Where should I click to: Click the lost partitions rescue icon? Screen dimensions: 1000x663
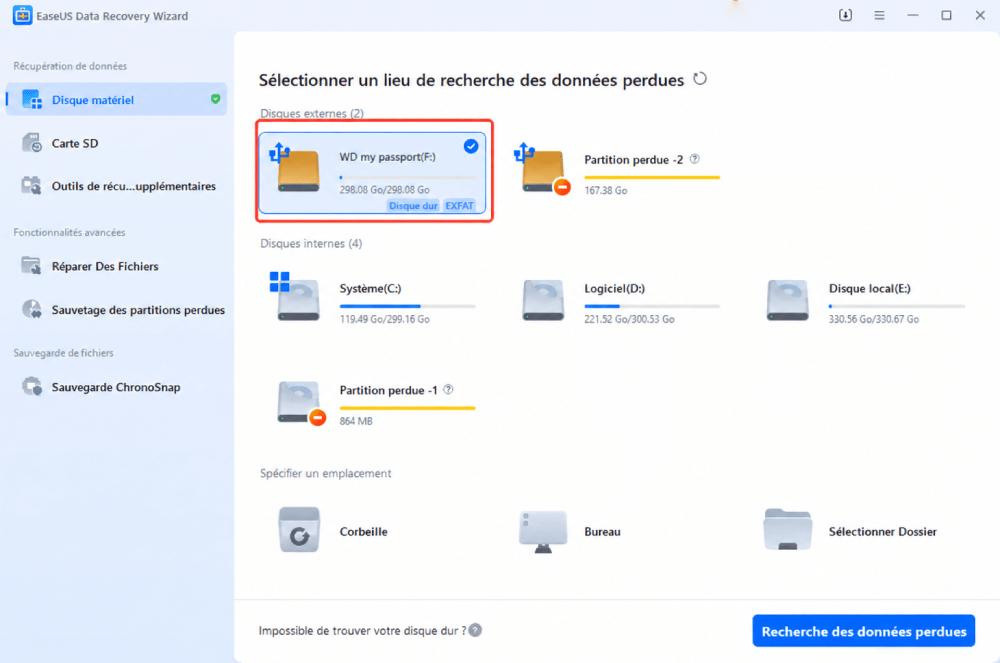point(31,309)
